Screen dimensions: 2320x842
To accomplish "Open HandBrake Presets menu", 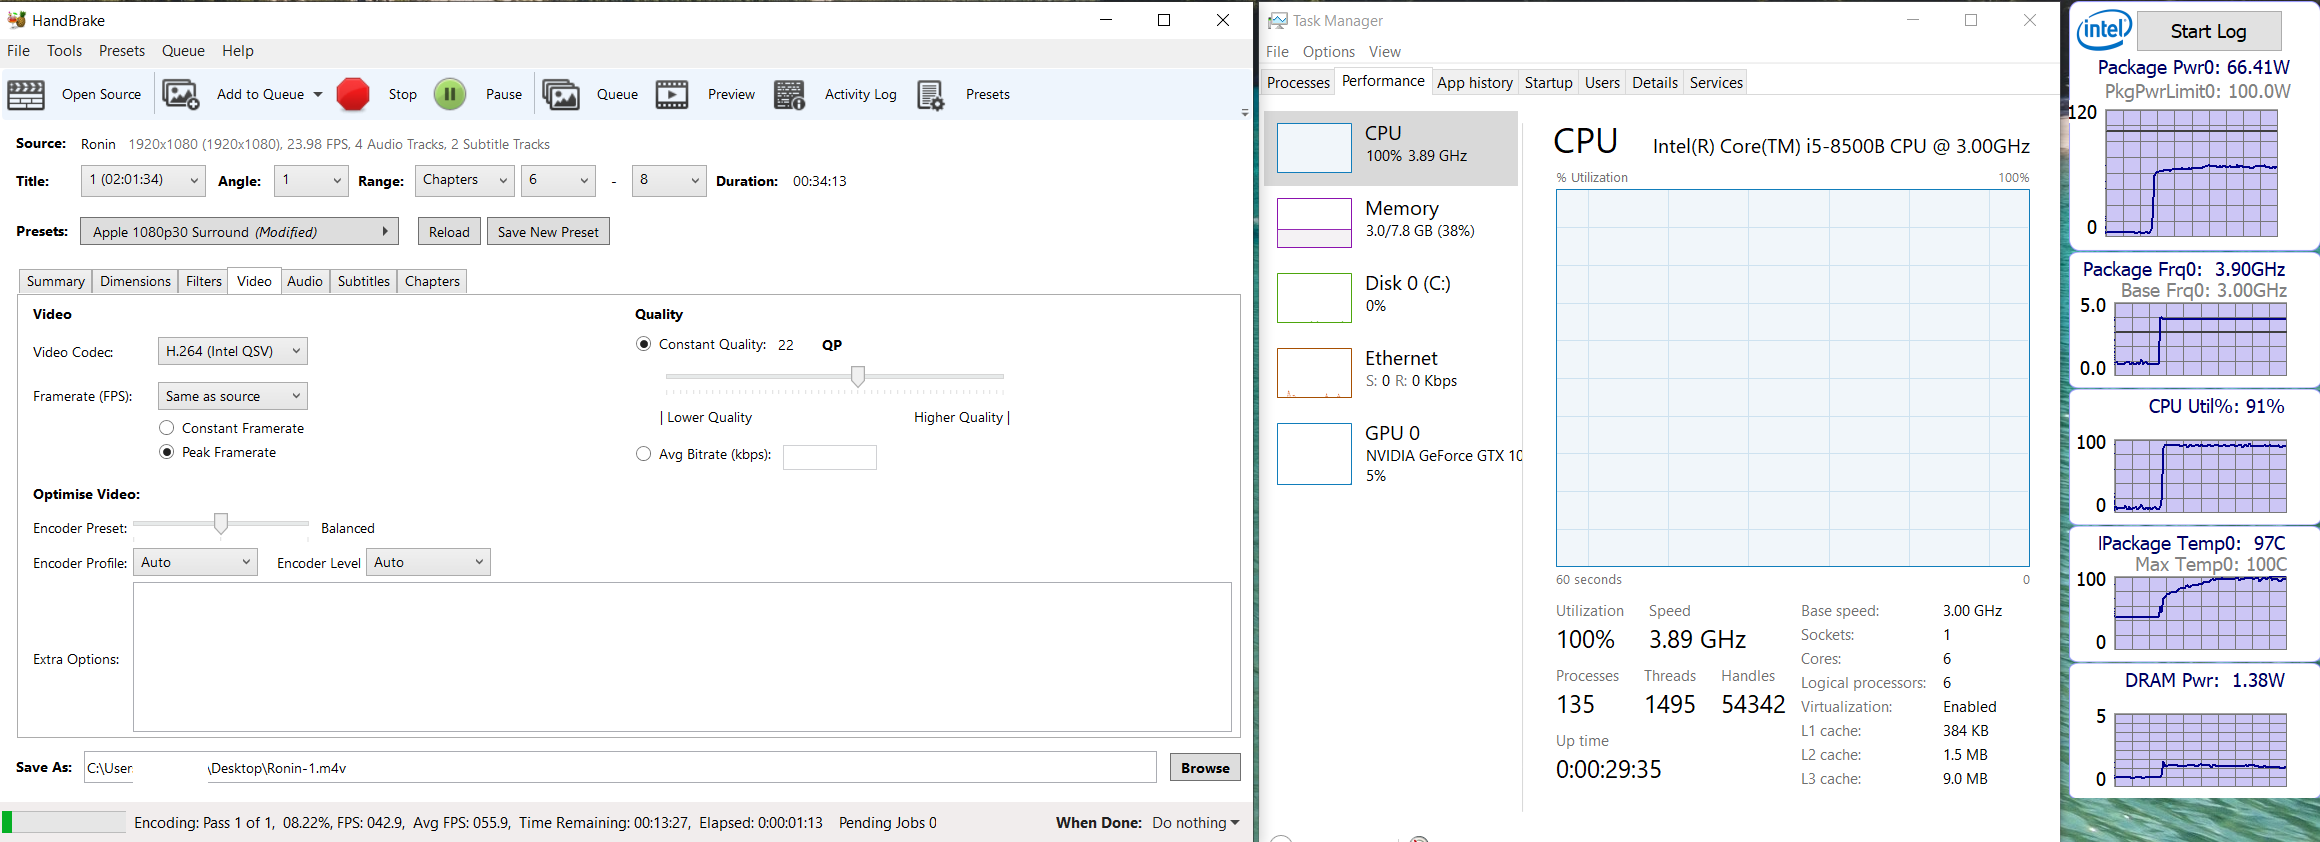I will coord(122,51).
